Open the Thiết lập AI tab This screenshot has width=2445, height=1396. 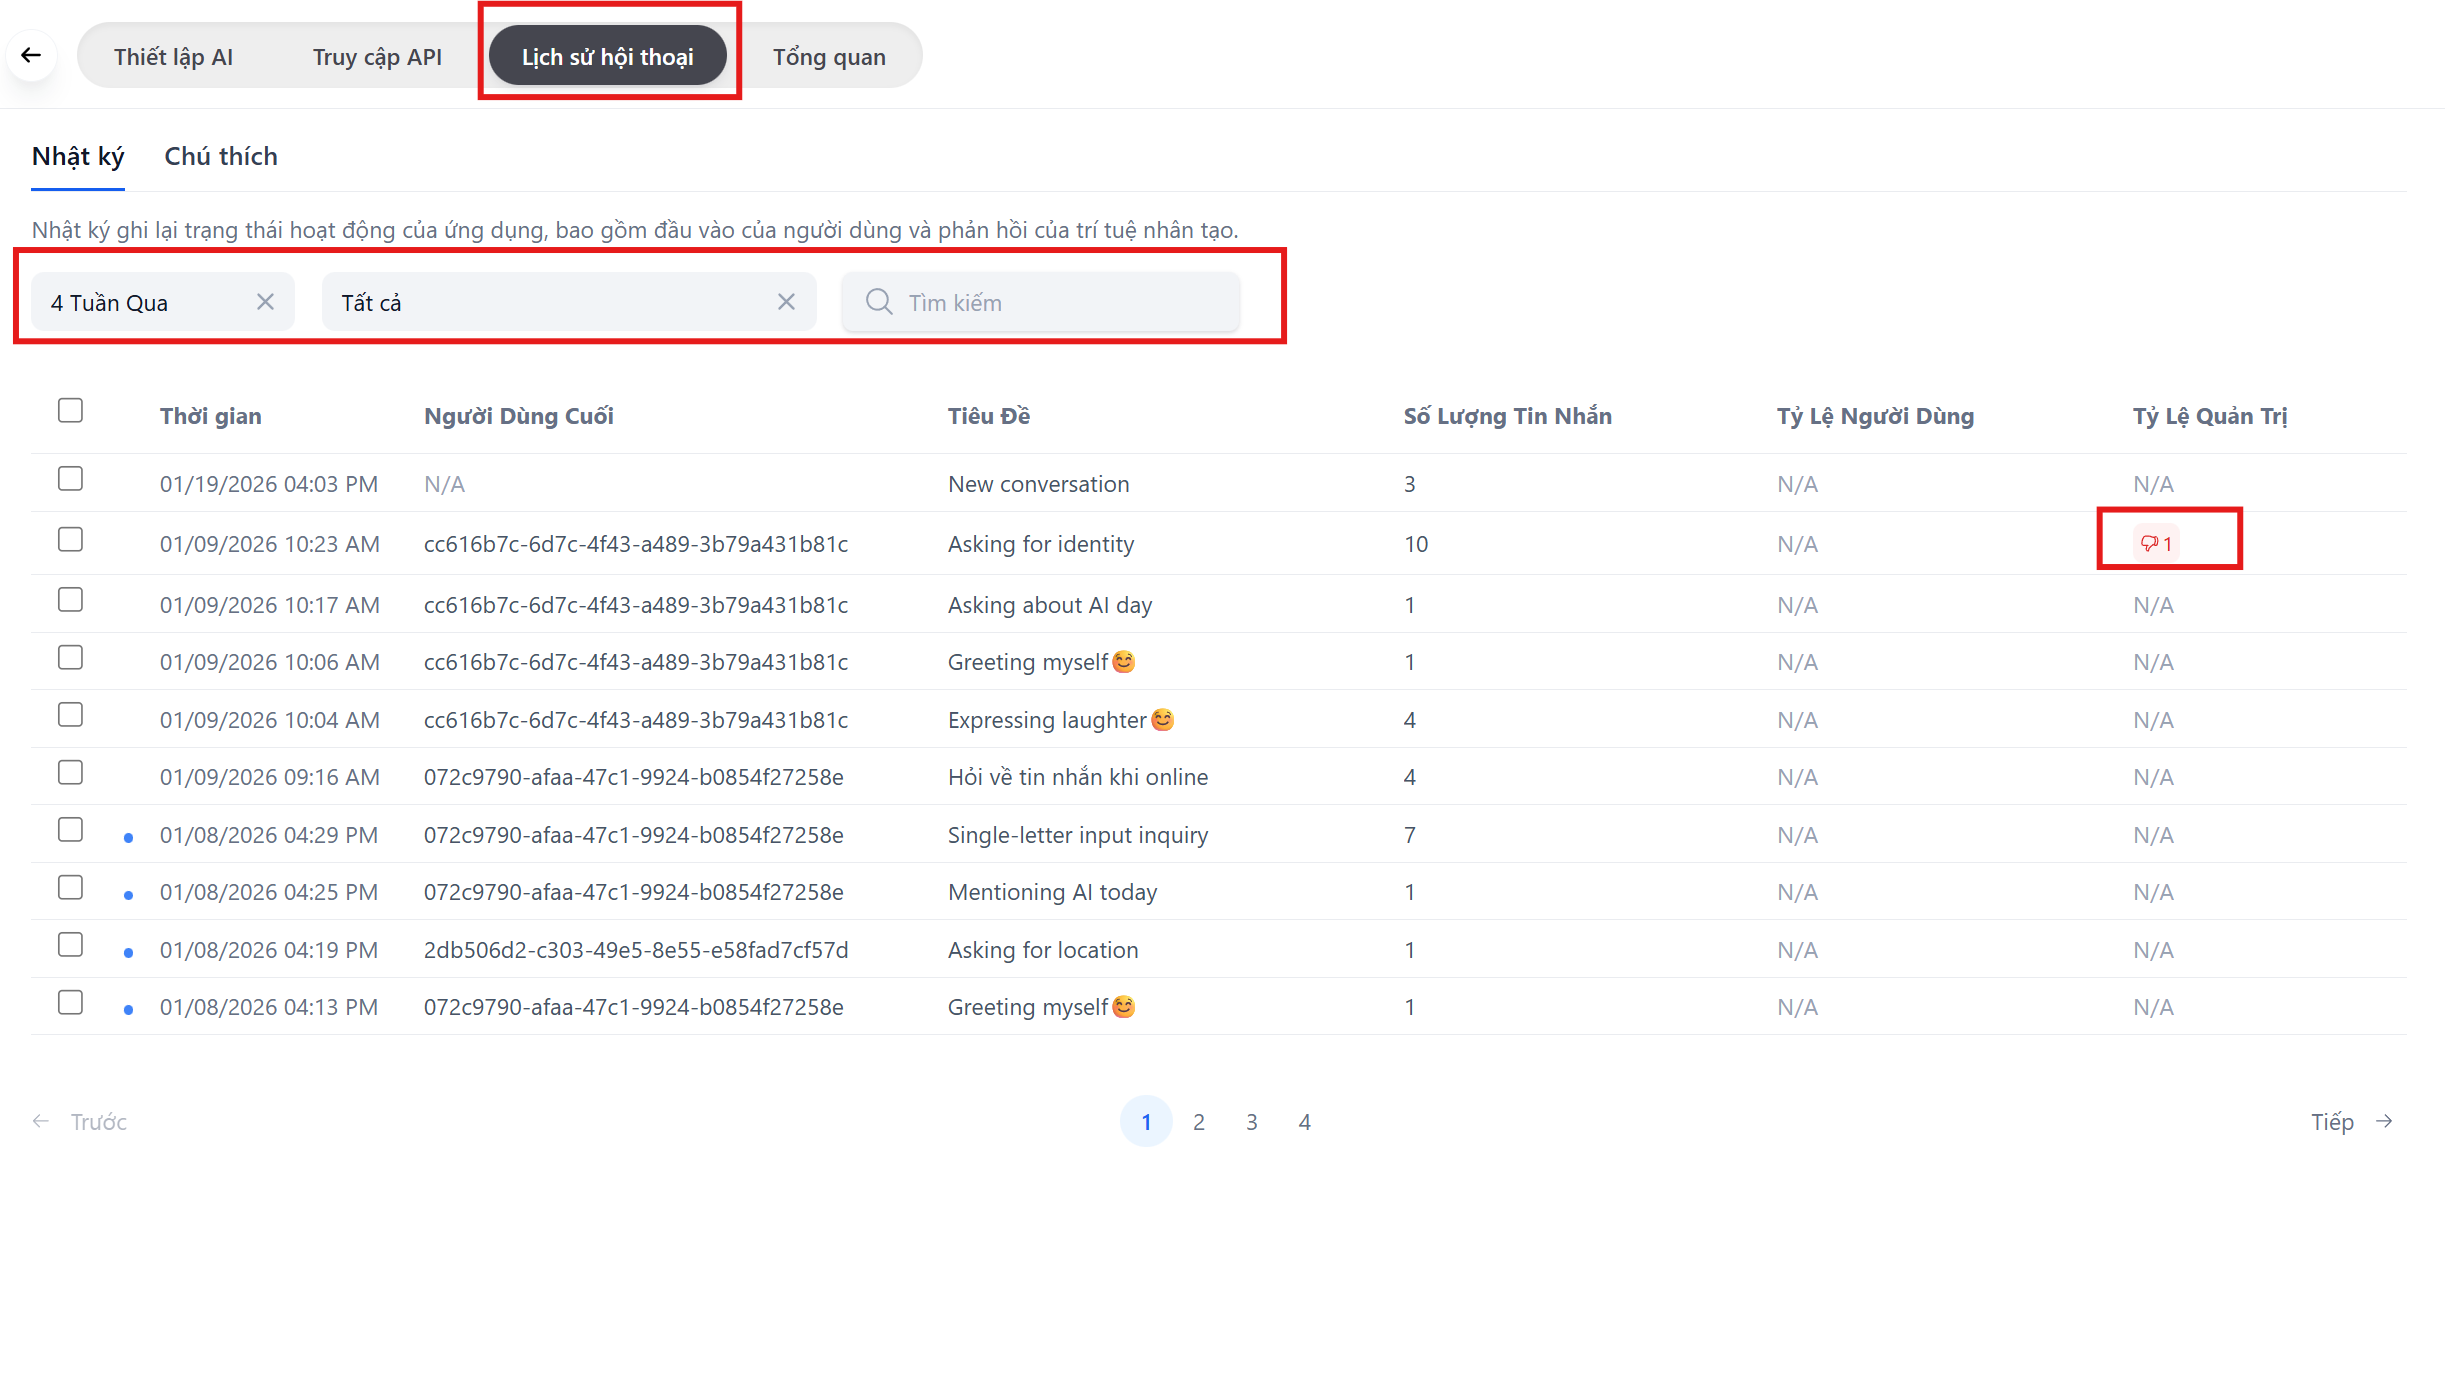(173, 57)
